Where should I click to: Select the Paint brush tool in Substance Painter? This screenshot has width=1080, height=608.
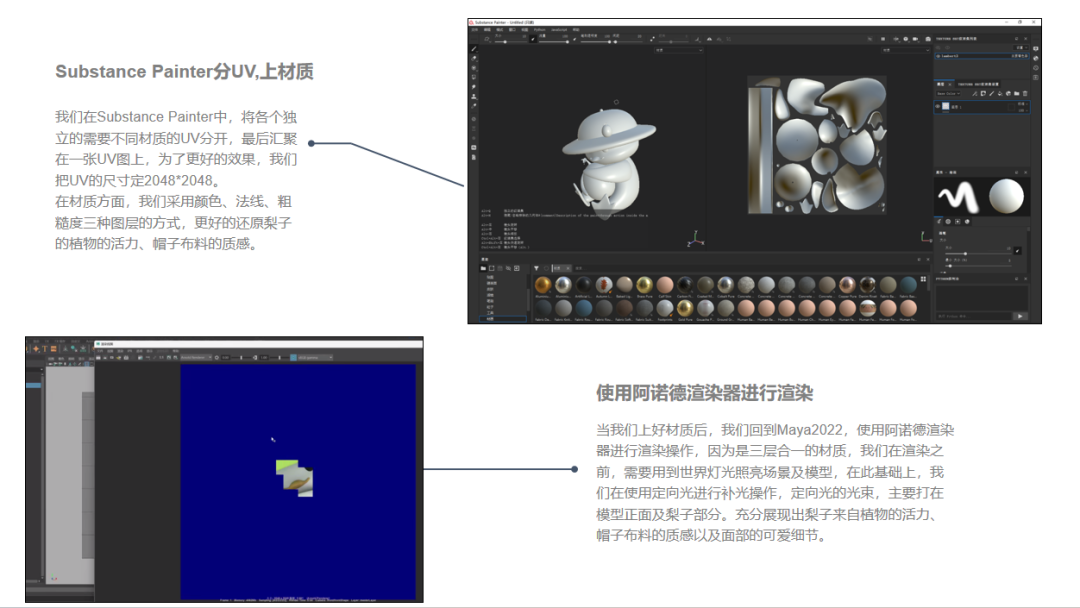[x=474, y=48]
